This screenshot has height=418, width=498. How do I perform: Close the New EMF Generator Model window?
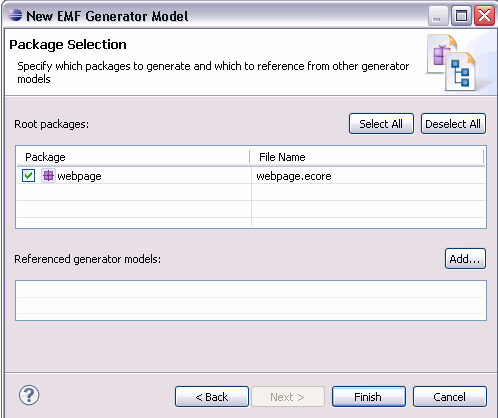[x=484, y=16]
